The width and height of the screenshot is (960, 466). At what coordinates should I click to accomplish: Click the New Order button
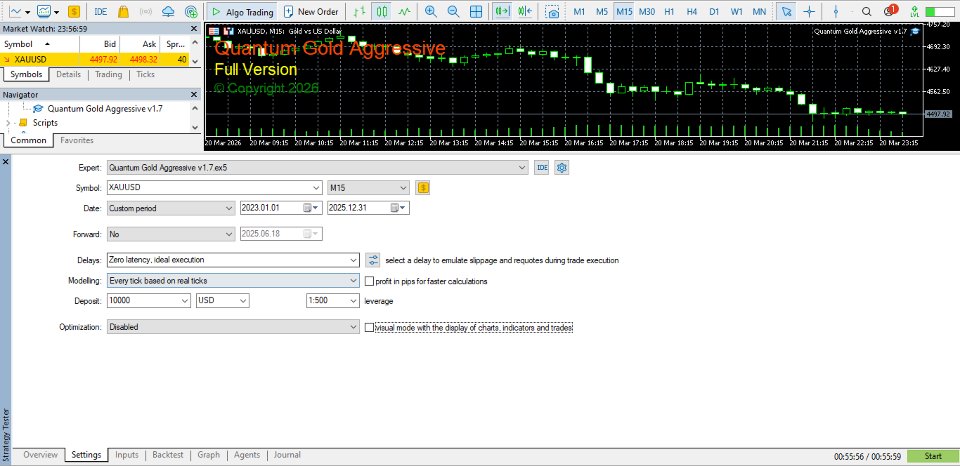click(311, 11)
